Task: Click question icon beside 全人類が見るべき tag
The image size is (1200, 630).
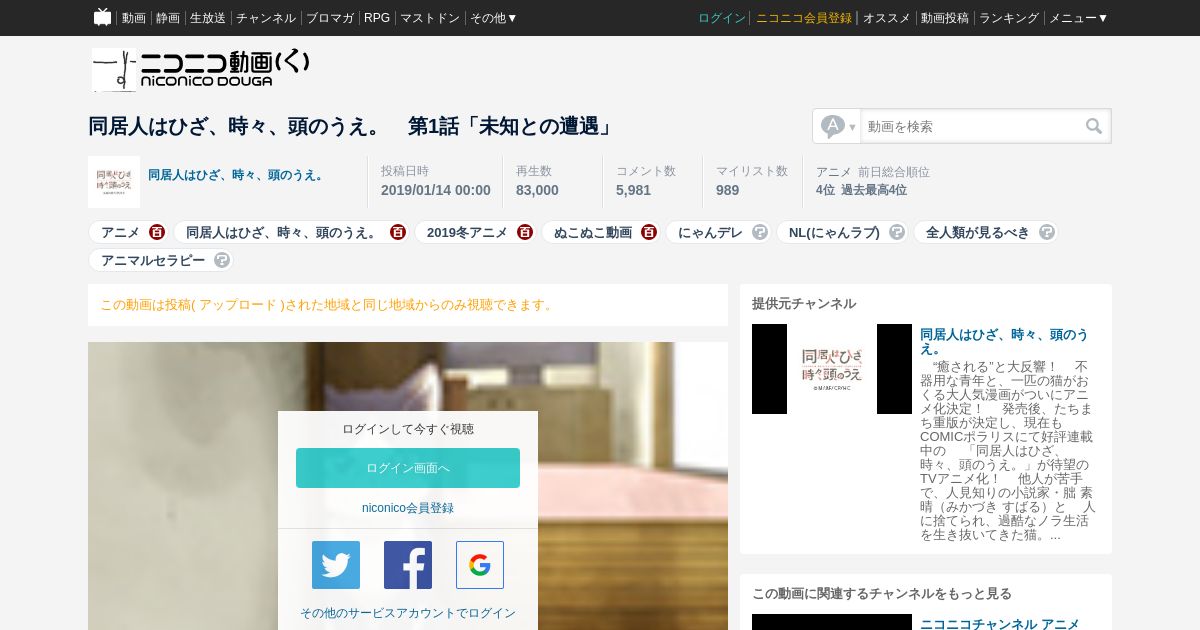Action: coord(1047,232)
